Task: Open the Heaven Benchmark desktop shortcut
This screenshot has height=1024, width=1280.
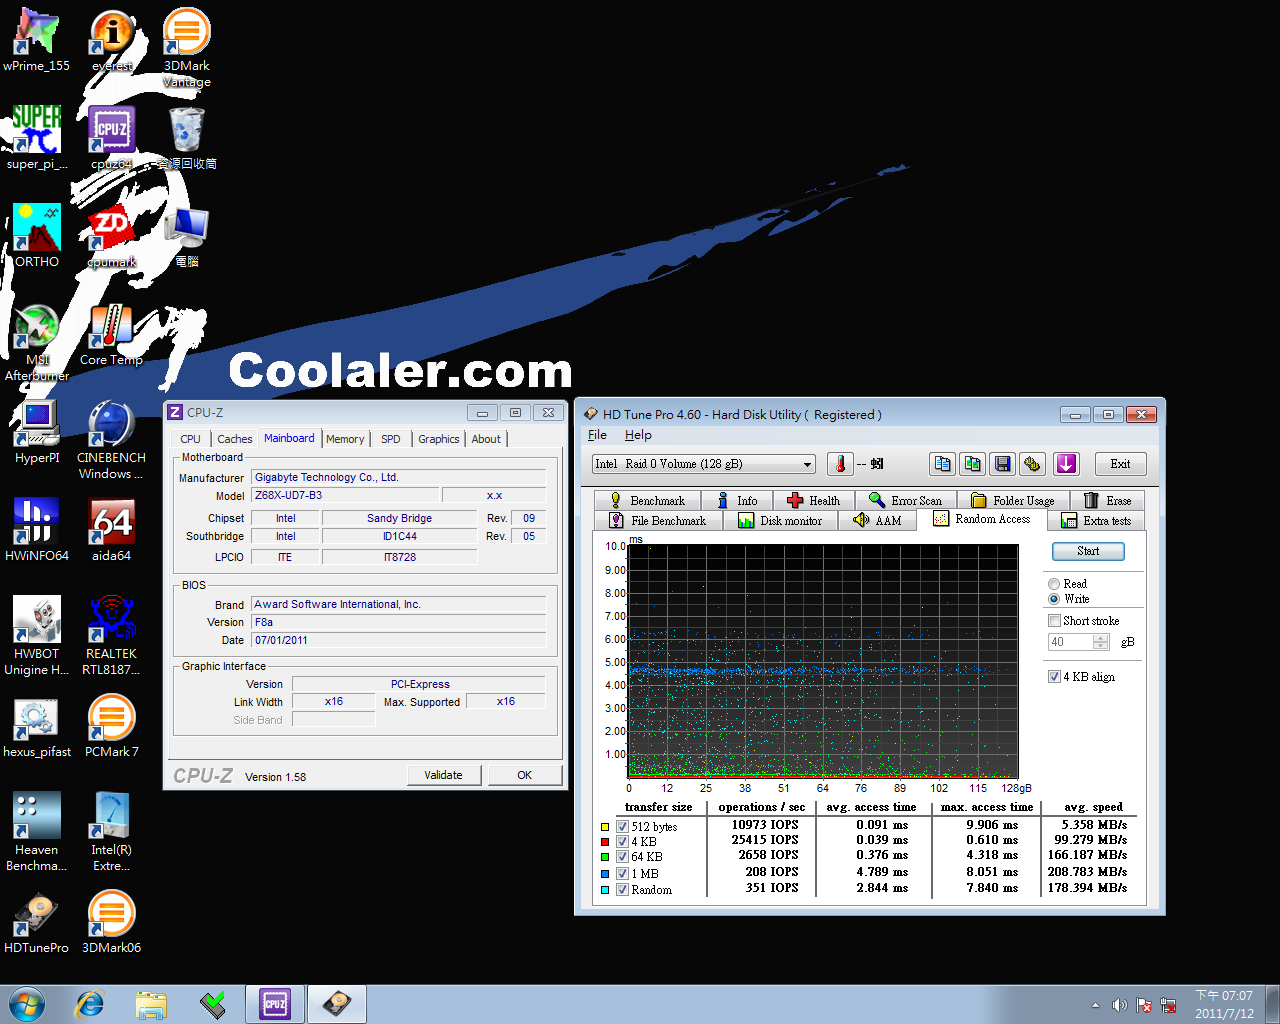Action: click(37, 832)
